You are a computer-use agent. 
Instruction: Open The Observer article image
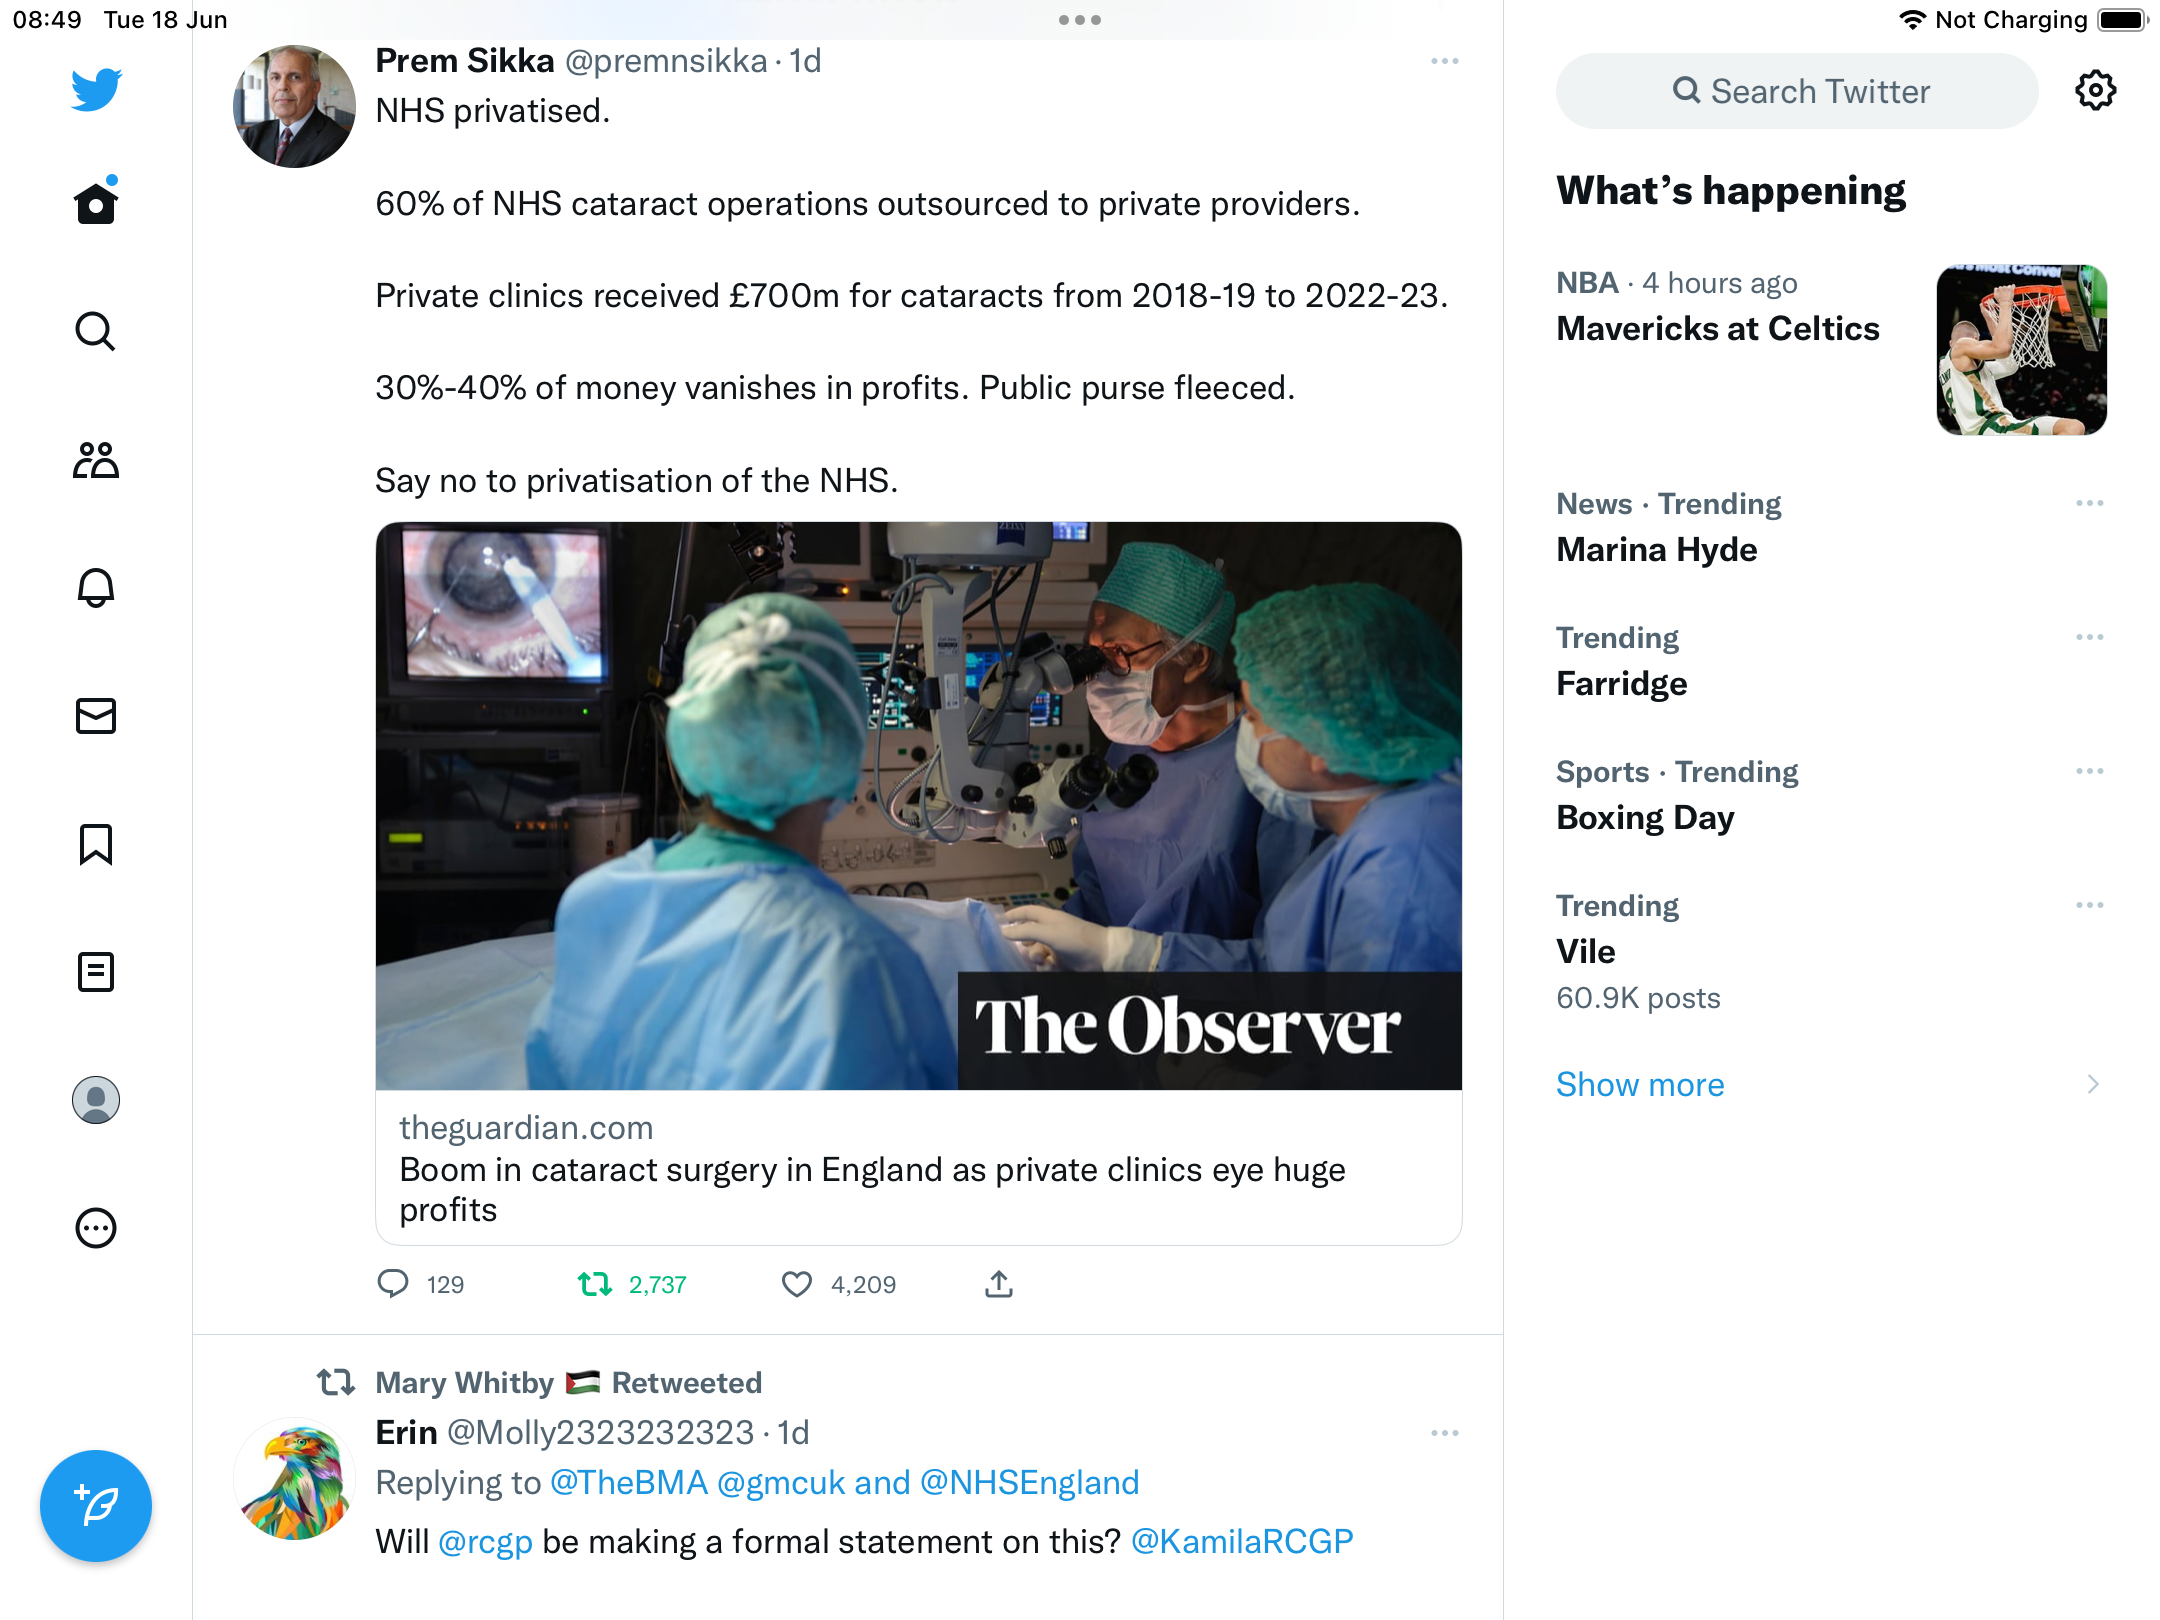(x=918, y=806)
